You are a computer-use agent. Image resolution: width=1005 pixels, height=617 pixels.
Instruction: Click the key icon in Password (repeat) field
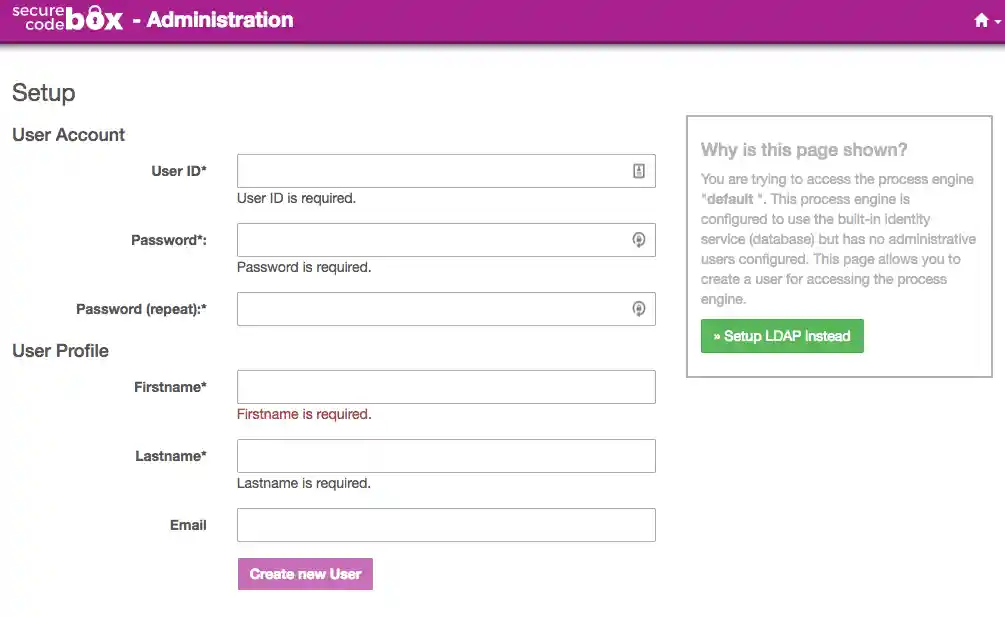[639, 309]
